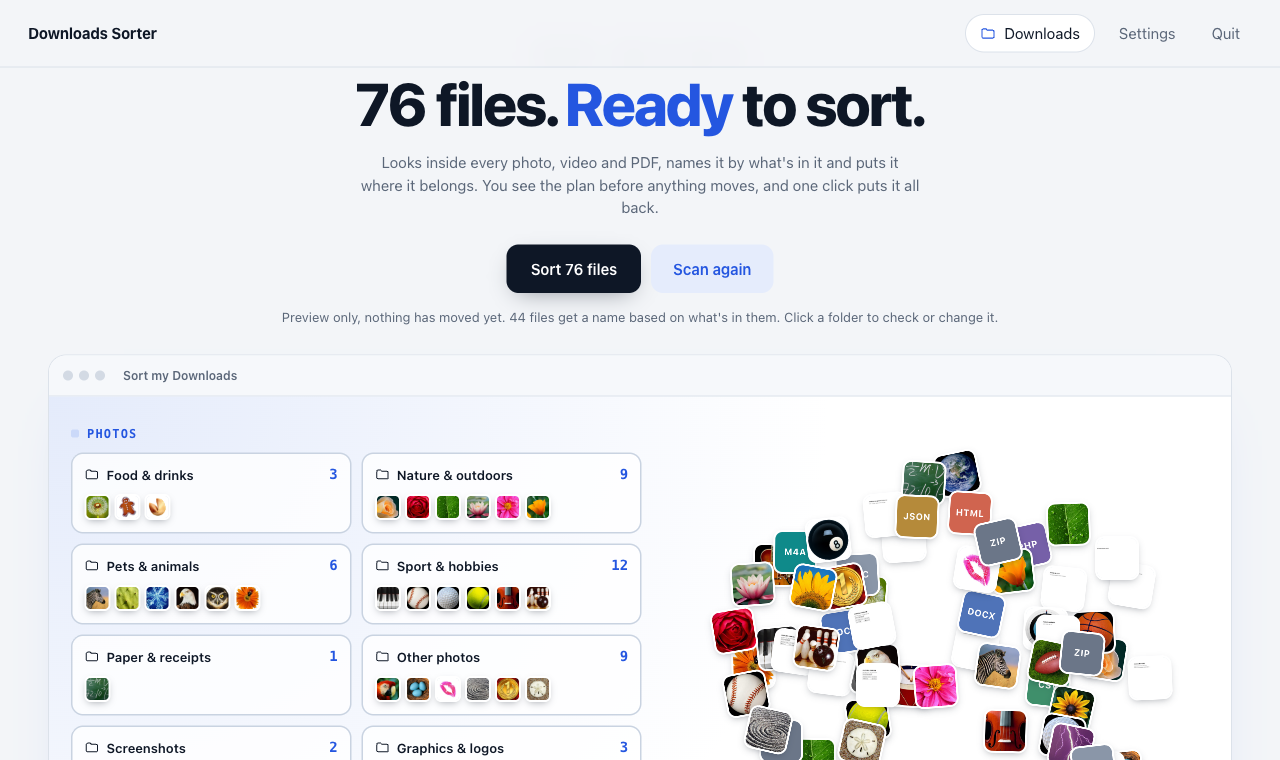Open the Downloads folder button in header
This screenshot has height=760, width=1280.
point(1029,33)
